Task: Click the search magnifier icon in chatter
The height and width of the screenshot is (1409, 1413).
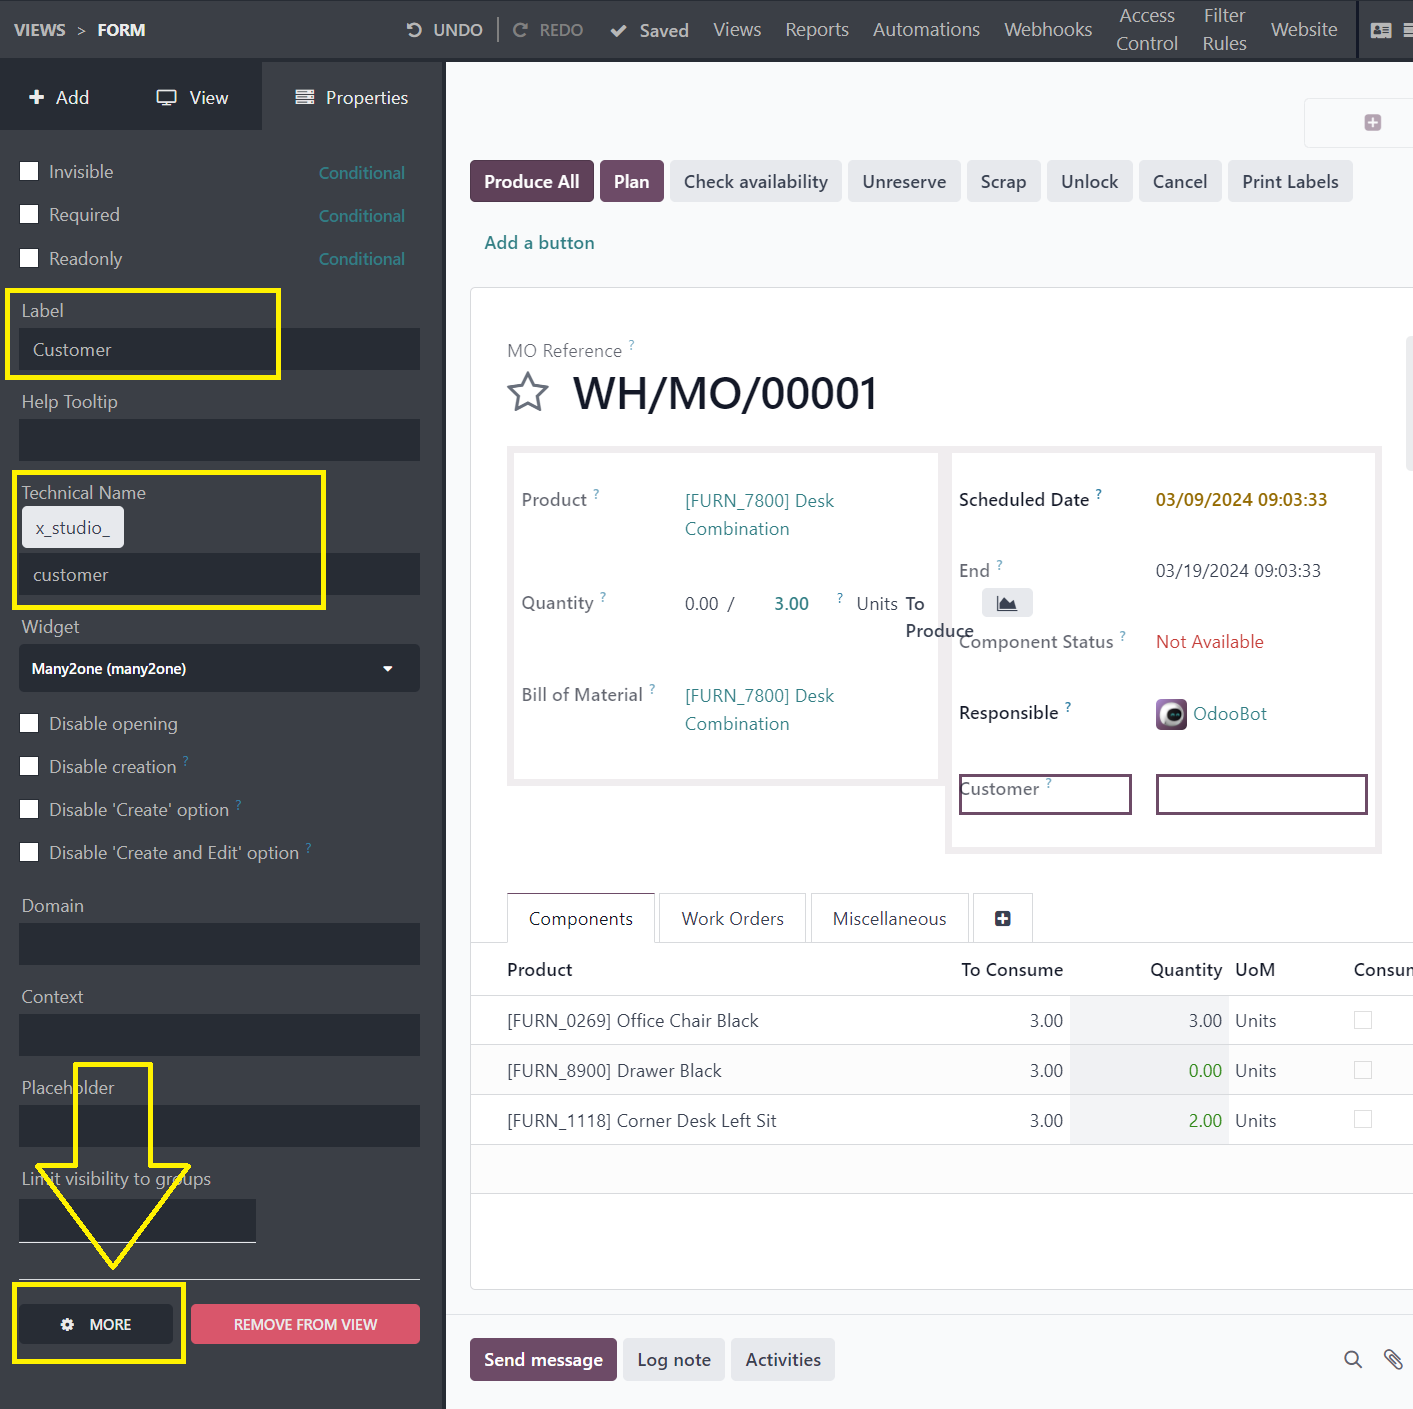Action: (1353, 1359)
